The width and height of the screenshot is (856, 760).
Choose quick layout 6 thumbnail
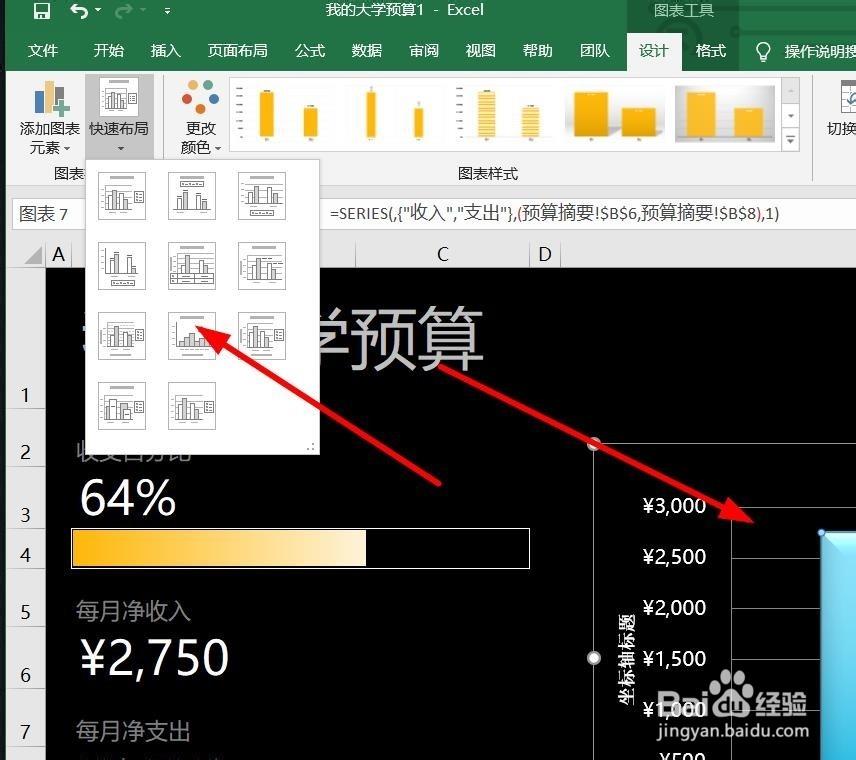tap(261, 265)
